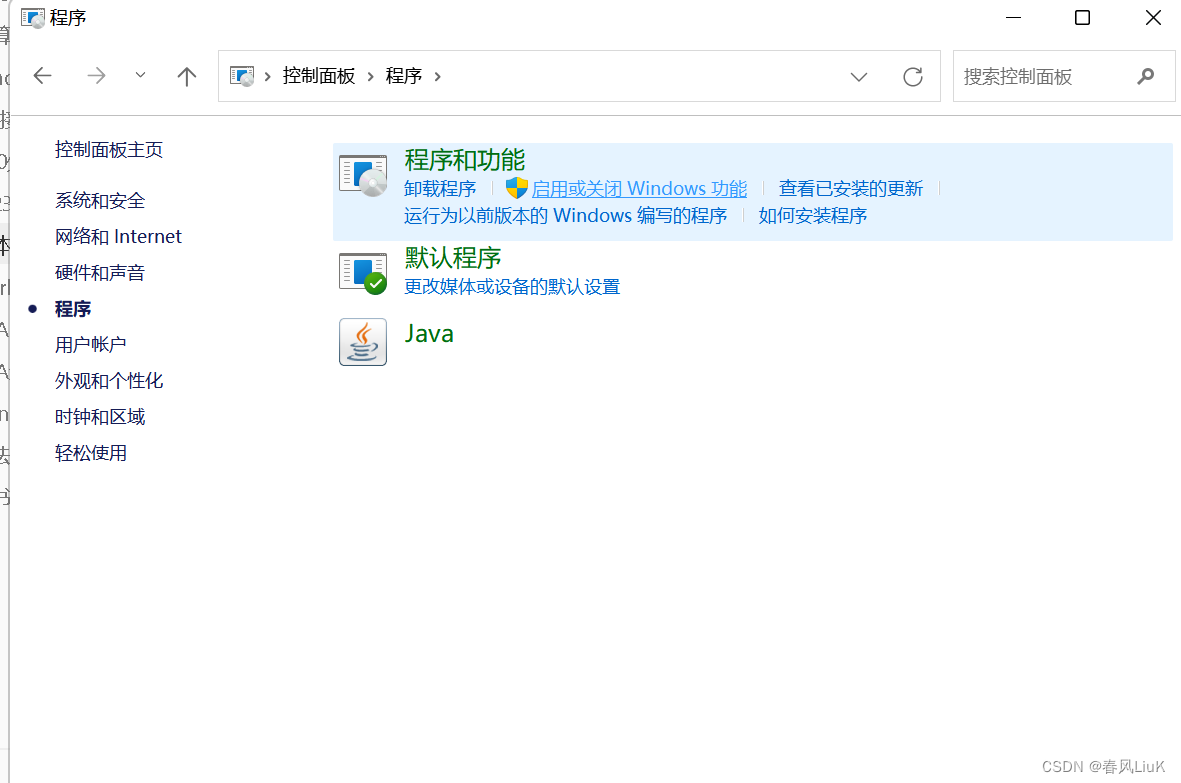Select 控制面板 in the address breadcrumb
Image resolution: width=1181 pixels, height=783 pixels.
(x=319, y=76)
